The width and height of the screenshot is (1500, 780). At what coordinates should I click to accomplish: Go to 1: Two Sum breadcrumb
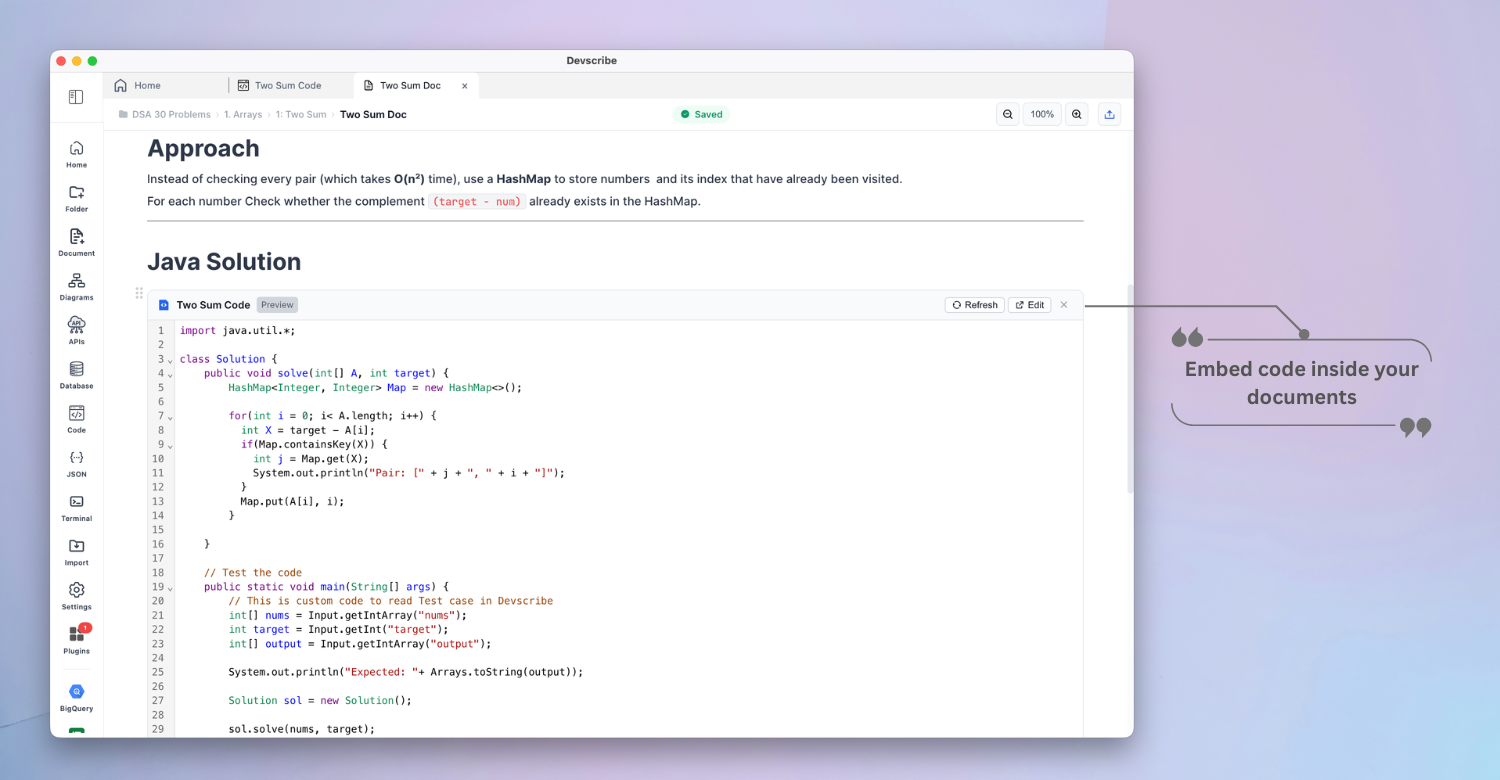tap(301, 114)
